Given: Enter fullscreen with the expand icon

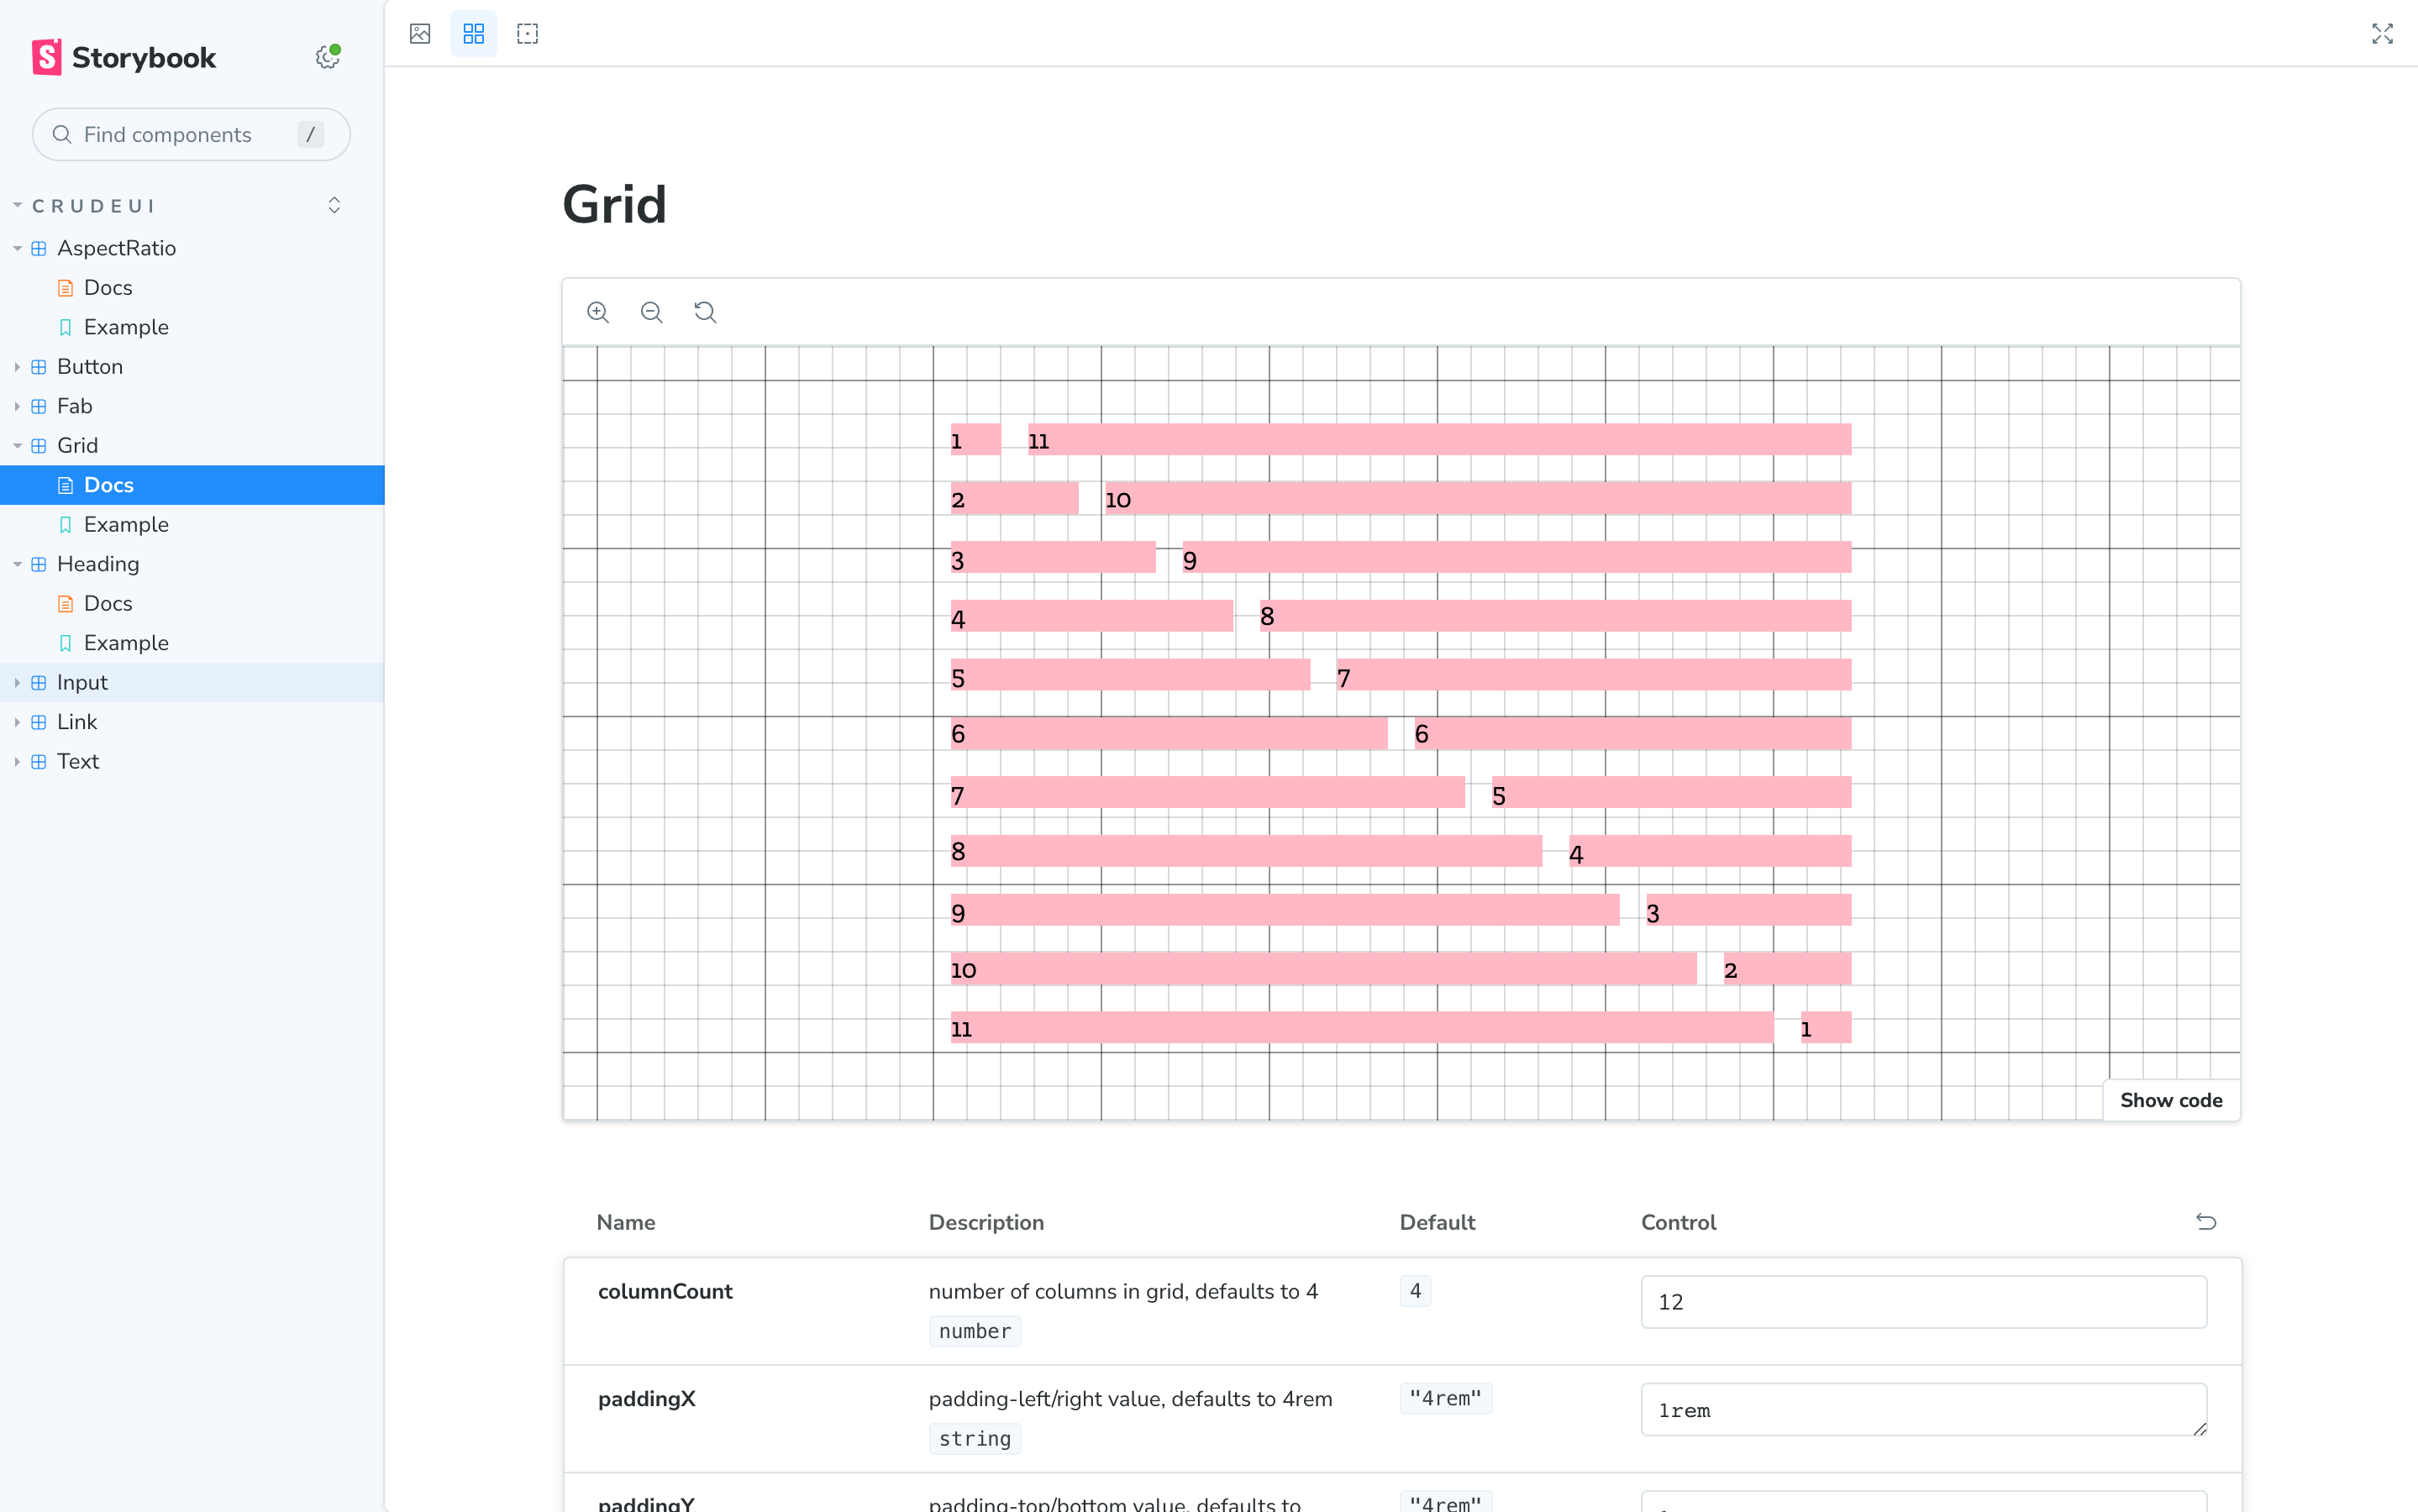Looking at the screenshot, I should (x=2381, y=34).
